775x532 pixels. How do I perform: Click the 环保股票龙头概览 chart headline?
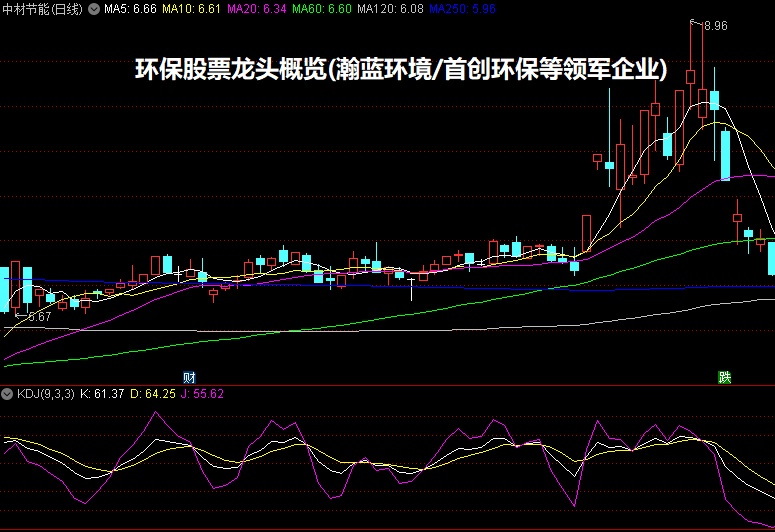401,69
